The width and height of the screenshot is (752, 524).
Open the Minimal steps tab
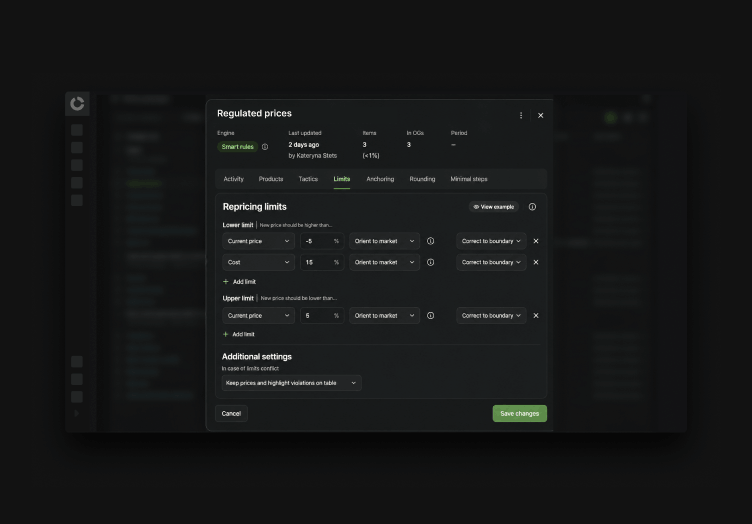click(469, 179)
